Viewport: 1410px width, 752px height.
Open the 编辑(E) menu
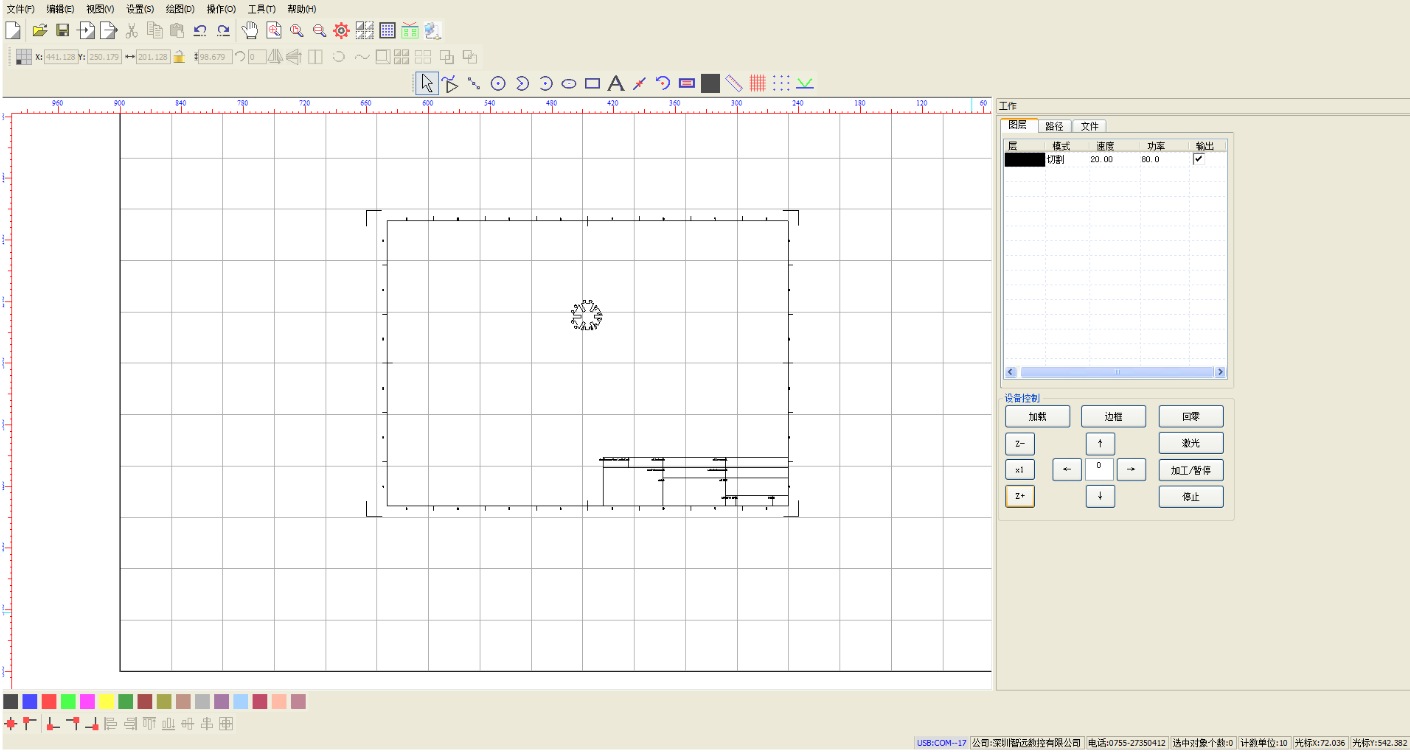pos(60,8)
